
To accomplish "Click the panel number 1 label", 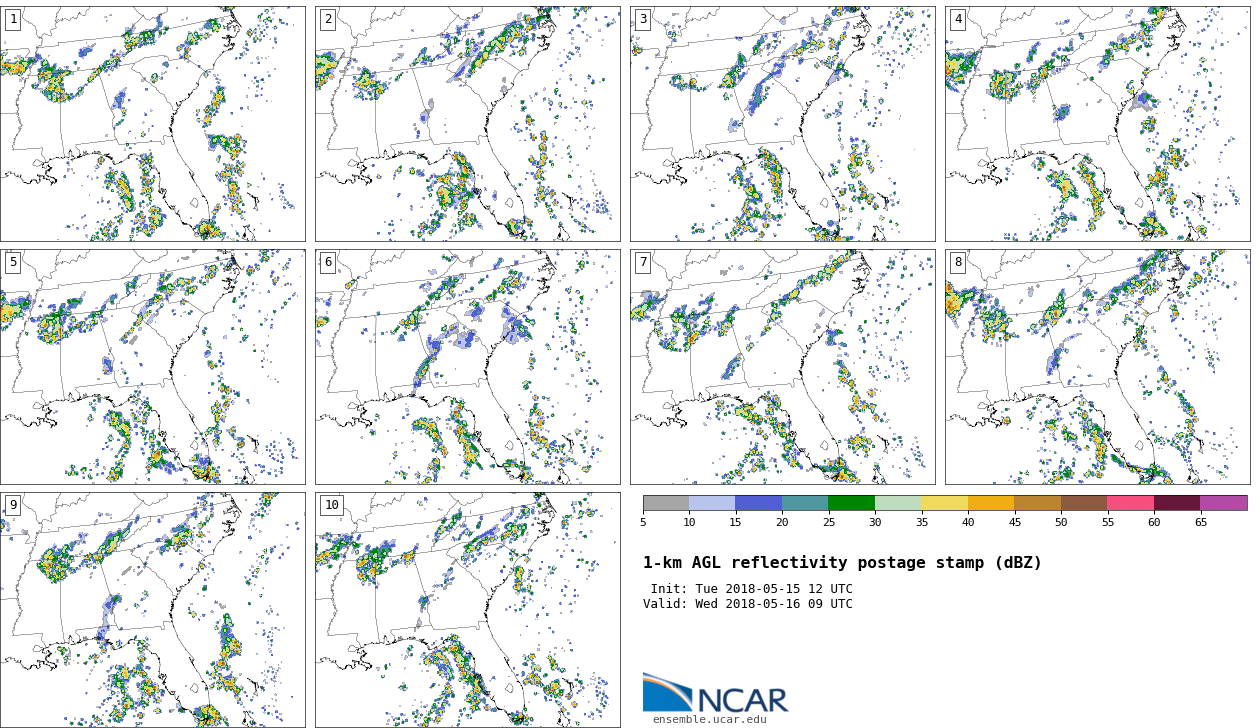I will point(13,19).
